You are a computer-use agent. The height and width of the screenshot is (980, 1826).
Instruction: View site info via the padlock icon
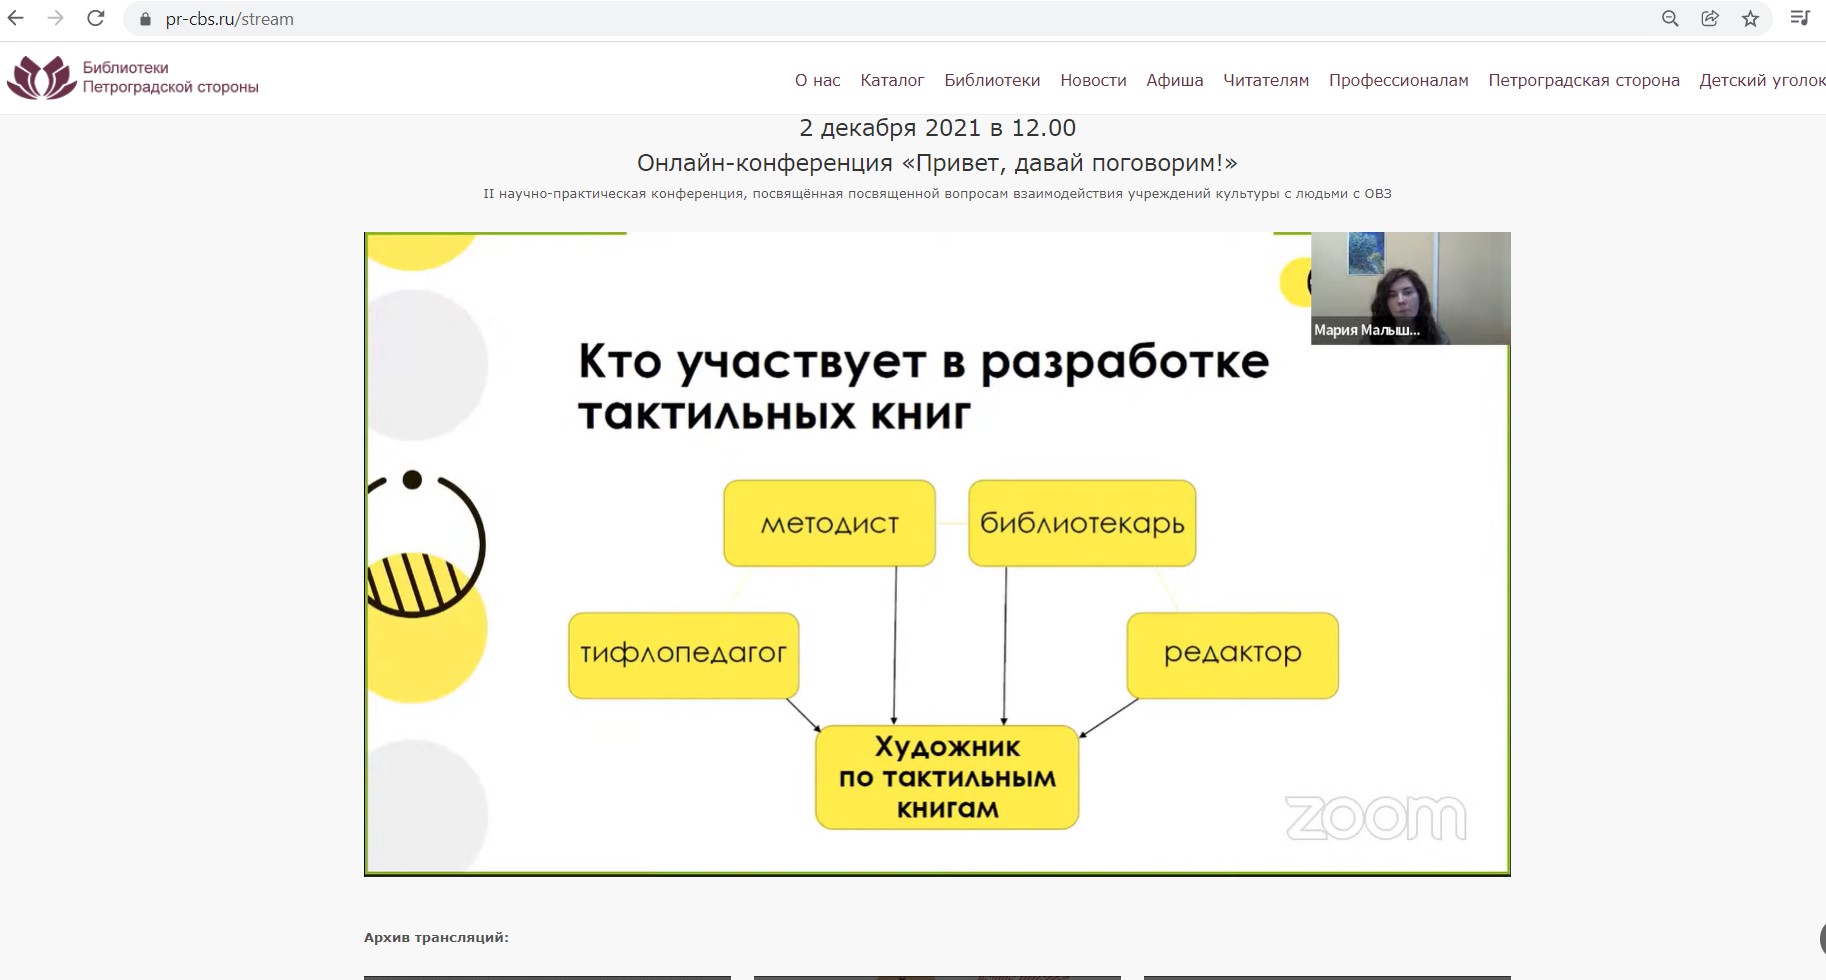point(145,19)
